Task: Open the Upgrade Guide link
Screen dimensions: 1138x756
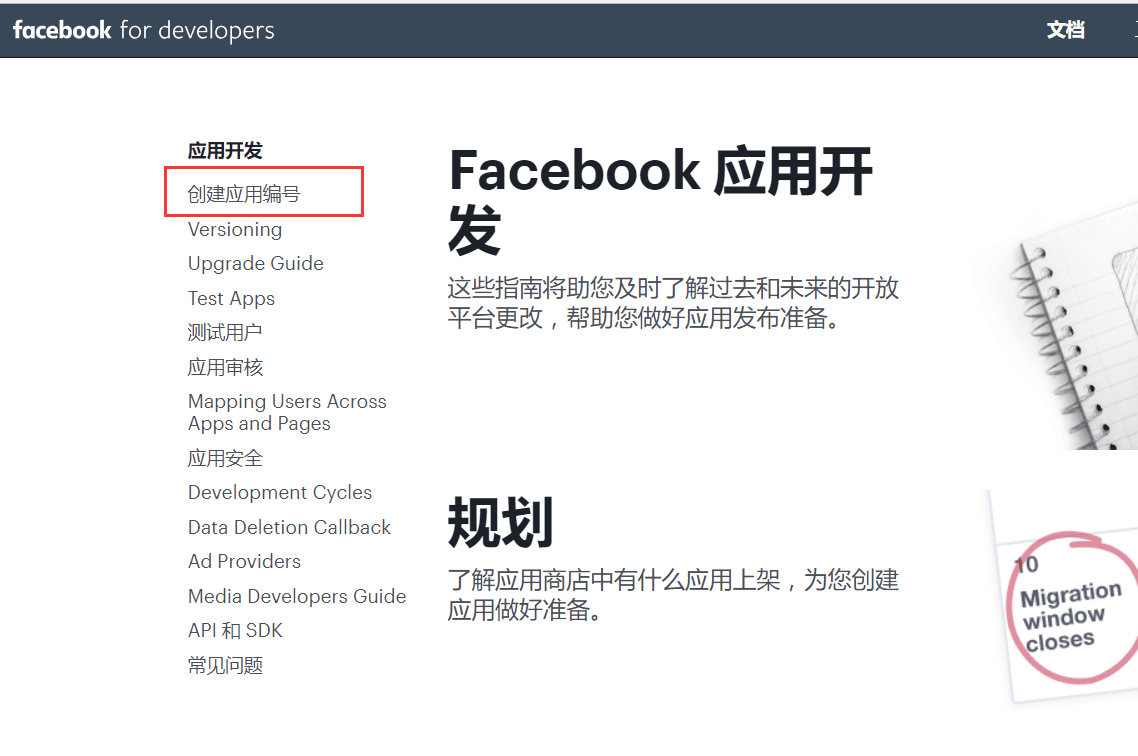Action: (256, 263)
